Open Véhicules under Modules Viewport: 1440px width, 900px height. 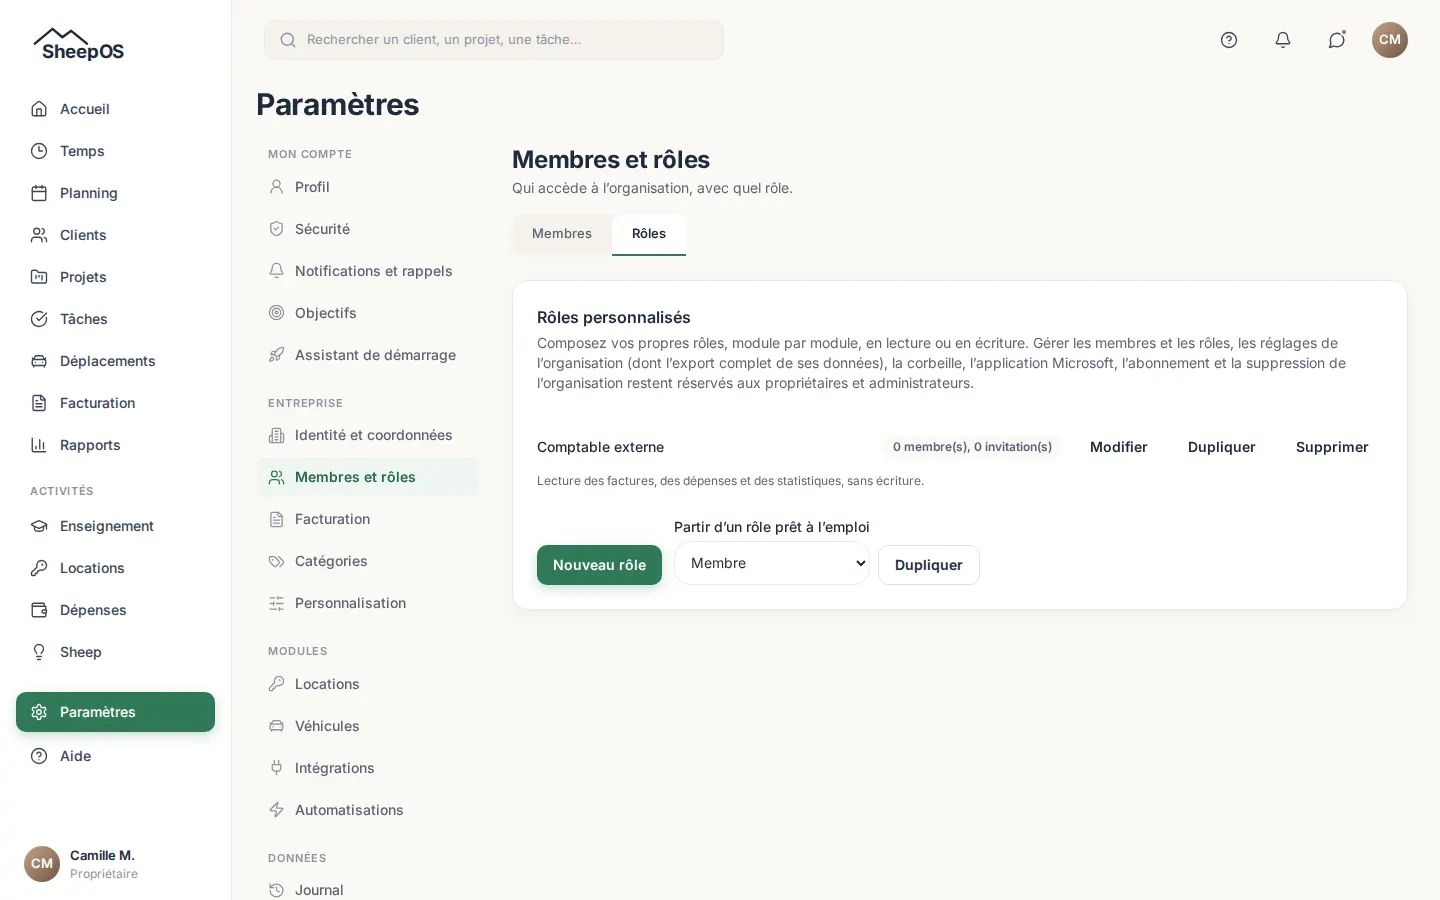[x=368, y=726]
